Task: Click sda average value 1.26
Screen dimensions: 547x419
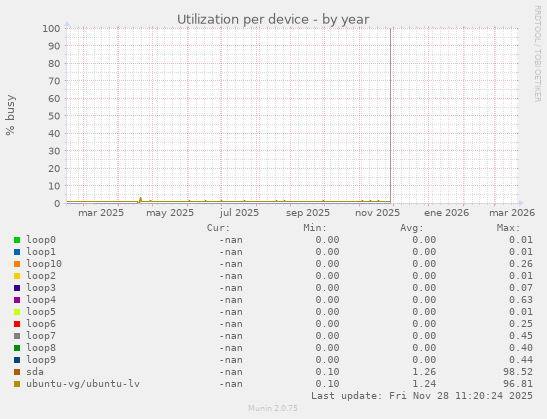Action: tap(424, 372)
